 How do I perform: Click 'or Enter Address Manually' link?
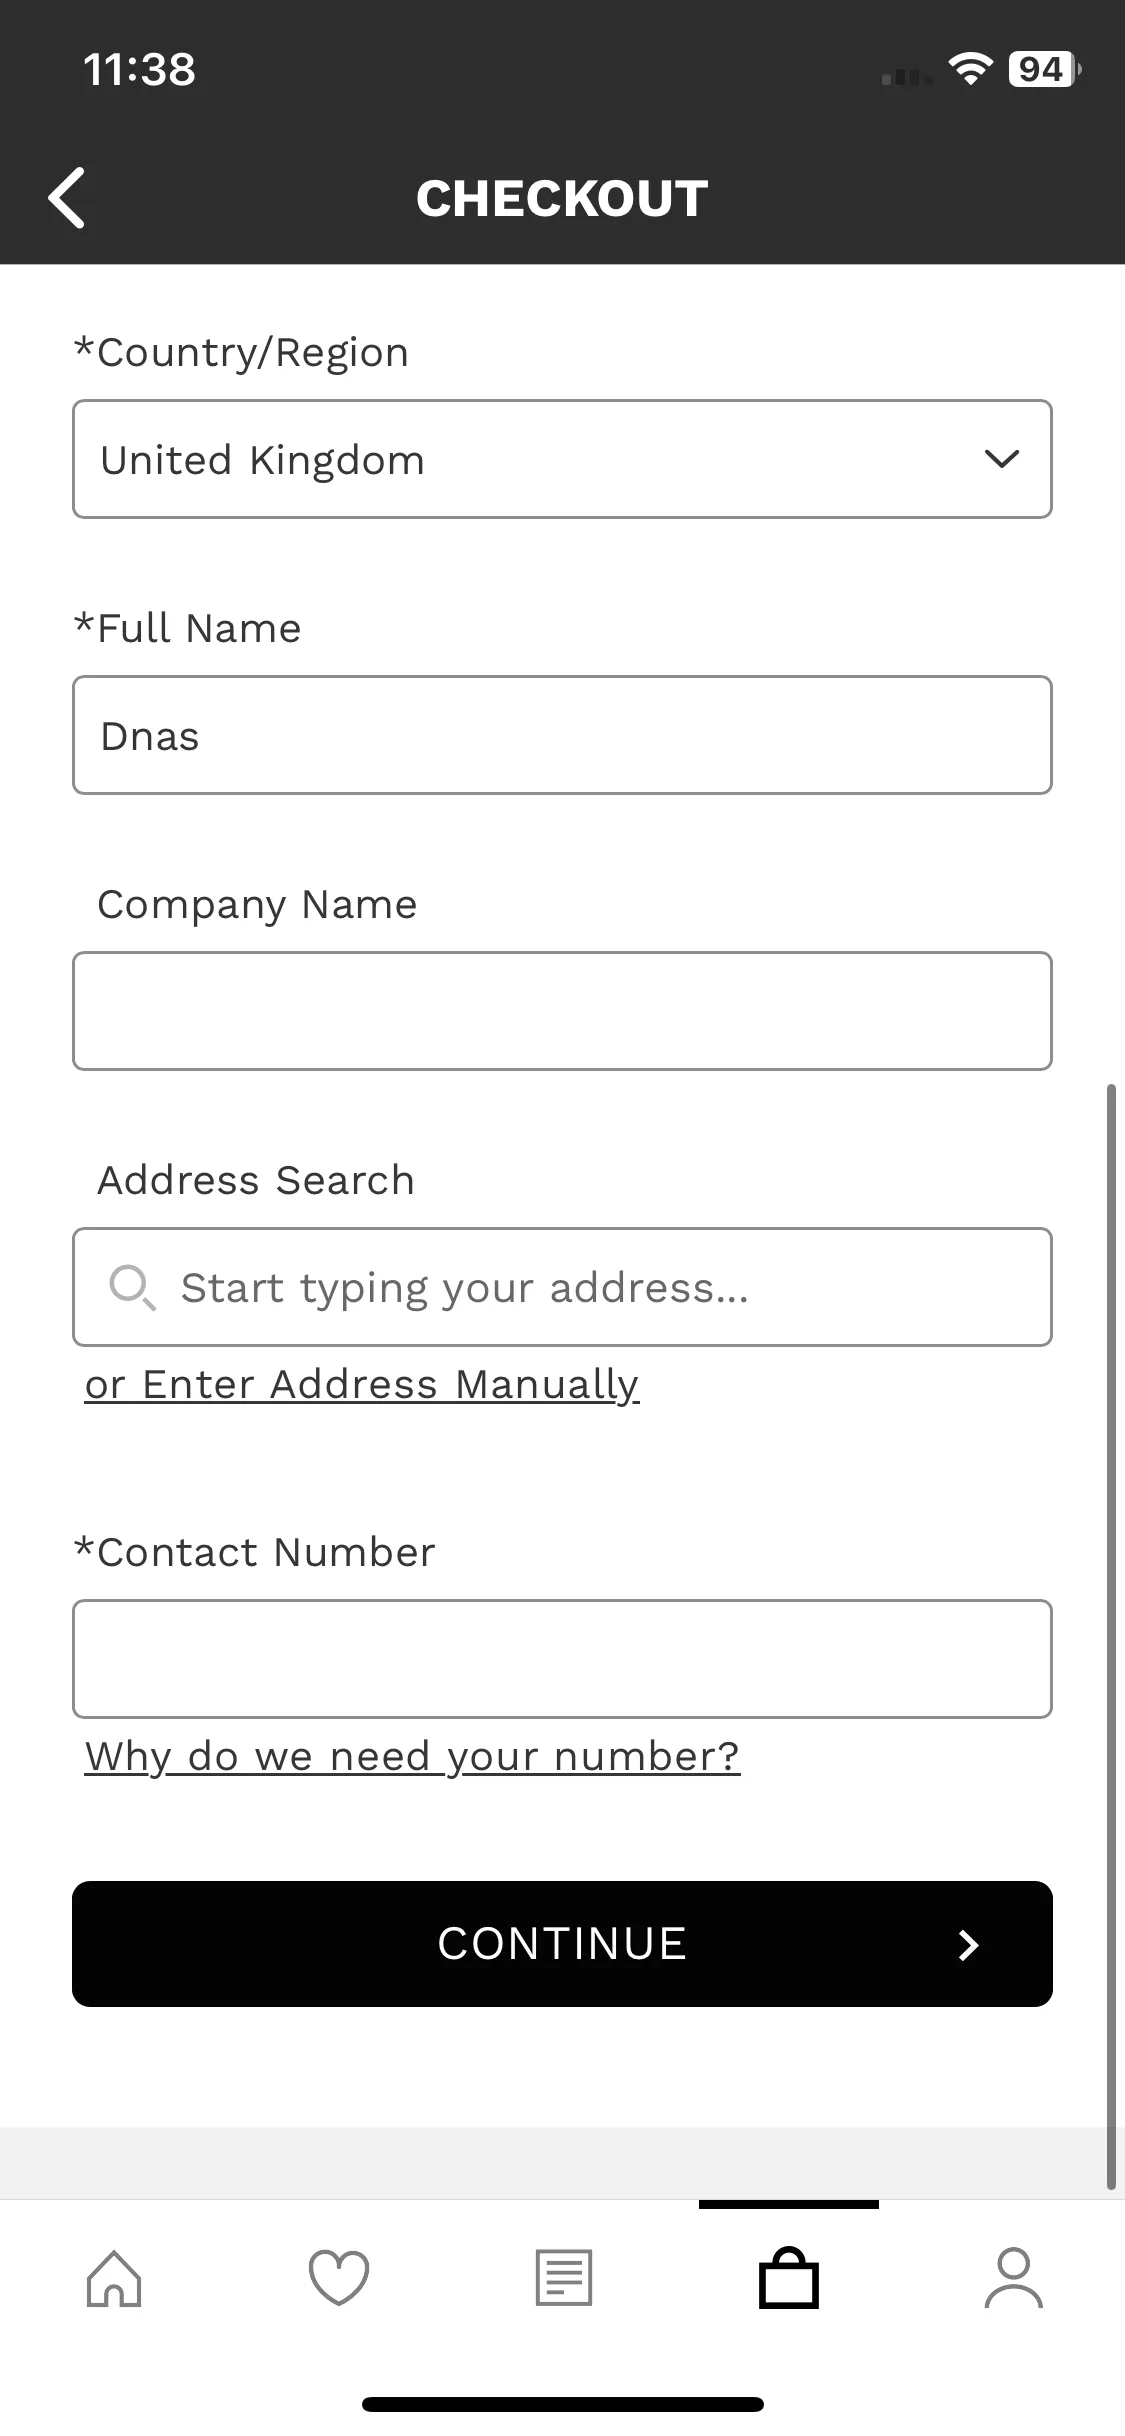click(x=362, y=1385)
